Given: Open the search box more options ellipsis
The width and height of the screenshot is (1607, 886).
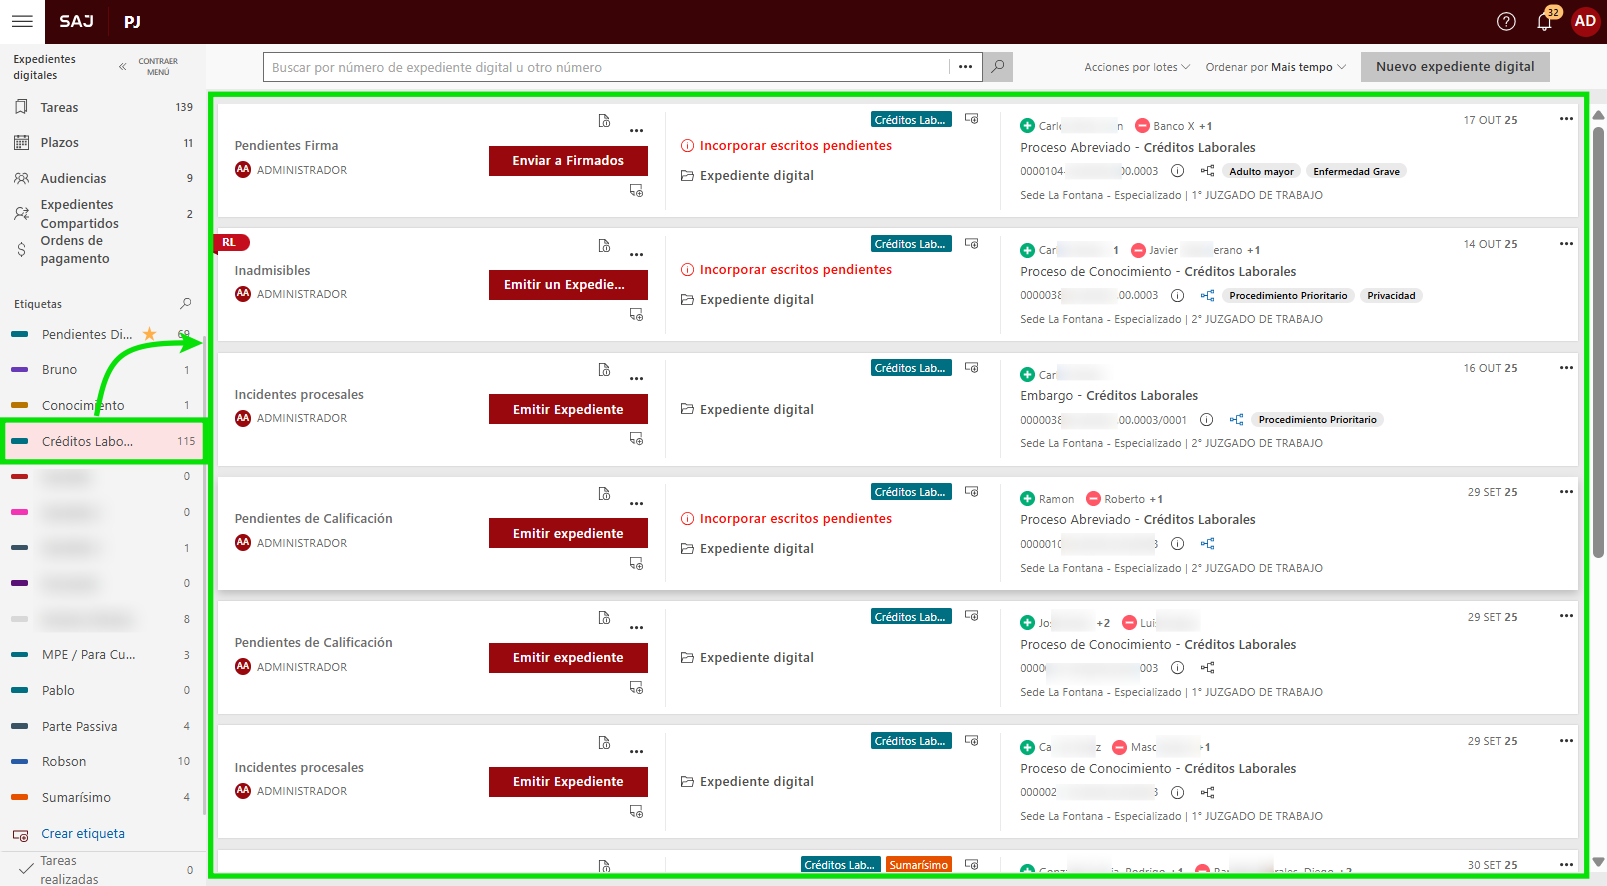Looking at the screenshot, I should pos(965,67).
